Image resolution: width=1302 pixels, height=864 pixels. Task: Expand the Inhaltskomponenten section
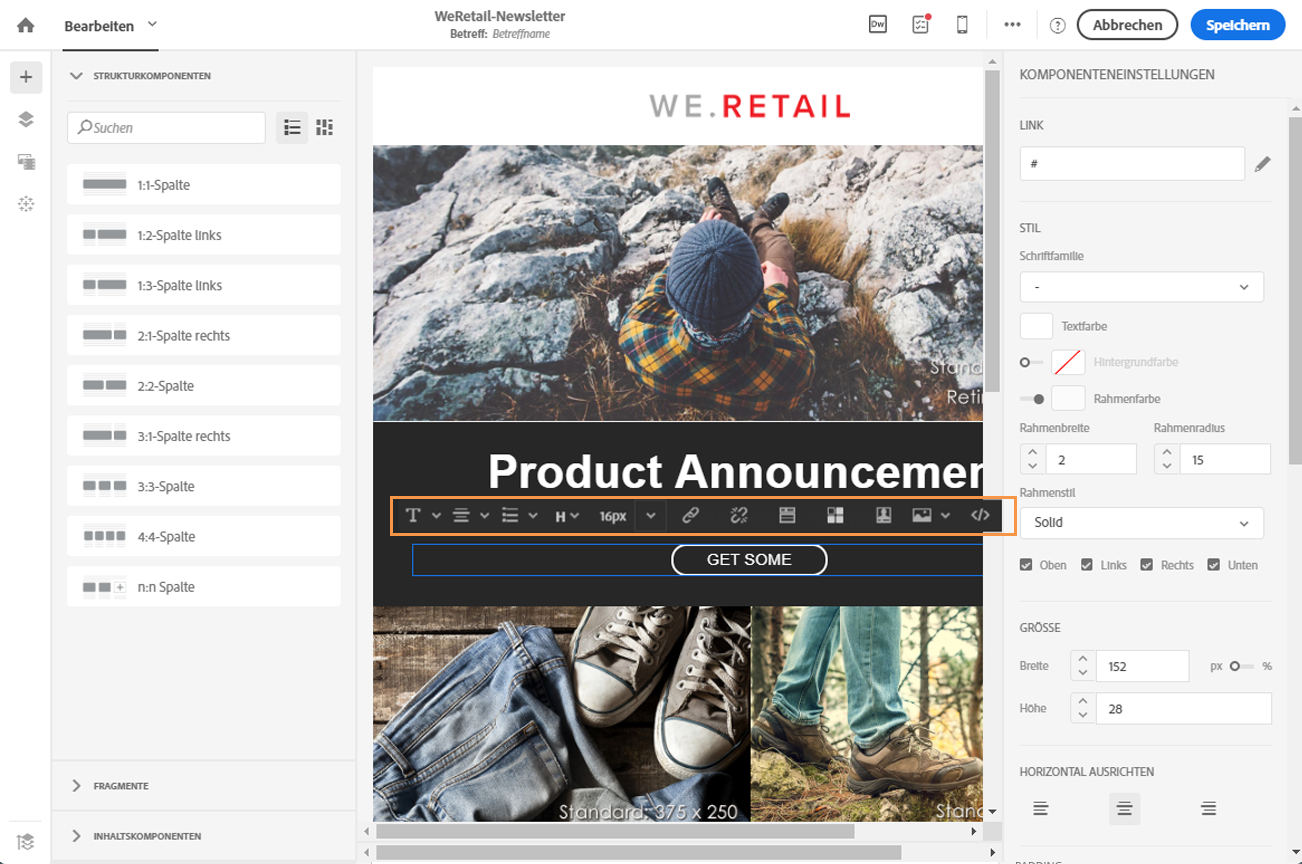pos(76,836)
